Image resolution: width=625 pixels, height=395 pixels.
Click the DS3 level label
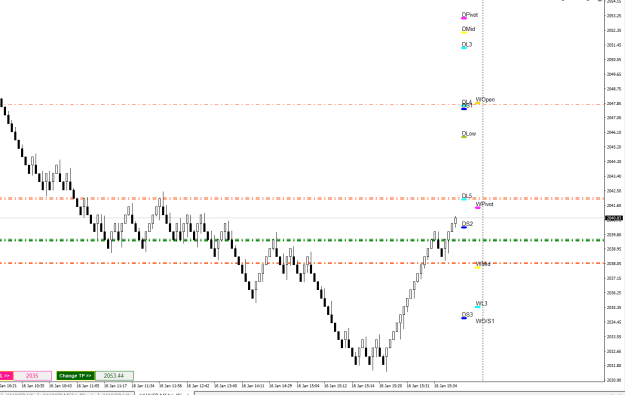[x=467, y=315]
